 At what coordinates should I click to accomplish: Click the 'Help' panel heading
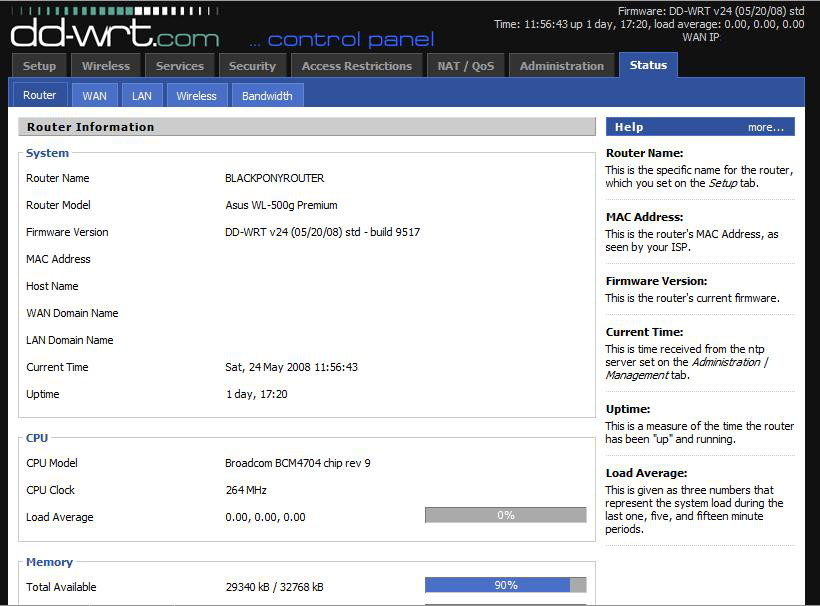click(629, 127)
